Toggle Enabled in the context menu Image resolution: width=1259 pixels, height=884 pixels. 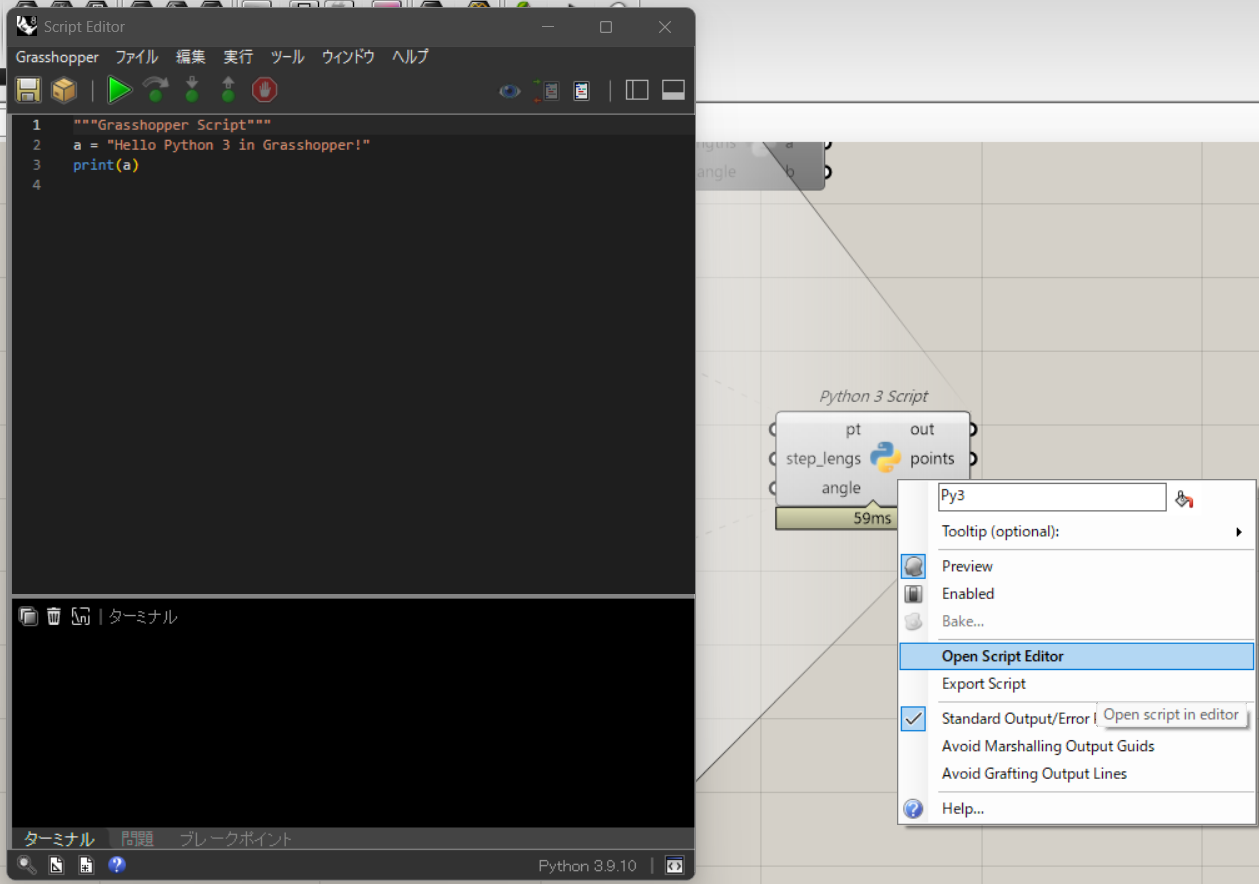(968, 594)
